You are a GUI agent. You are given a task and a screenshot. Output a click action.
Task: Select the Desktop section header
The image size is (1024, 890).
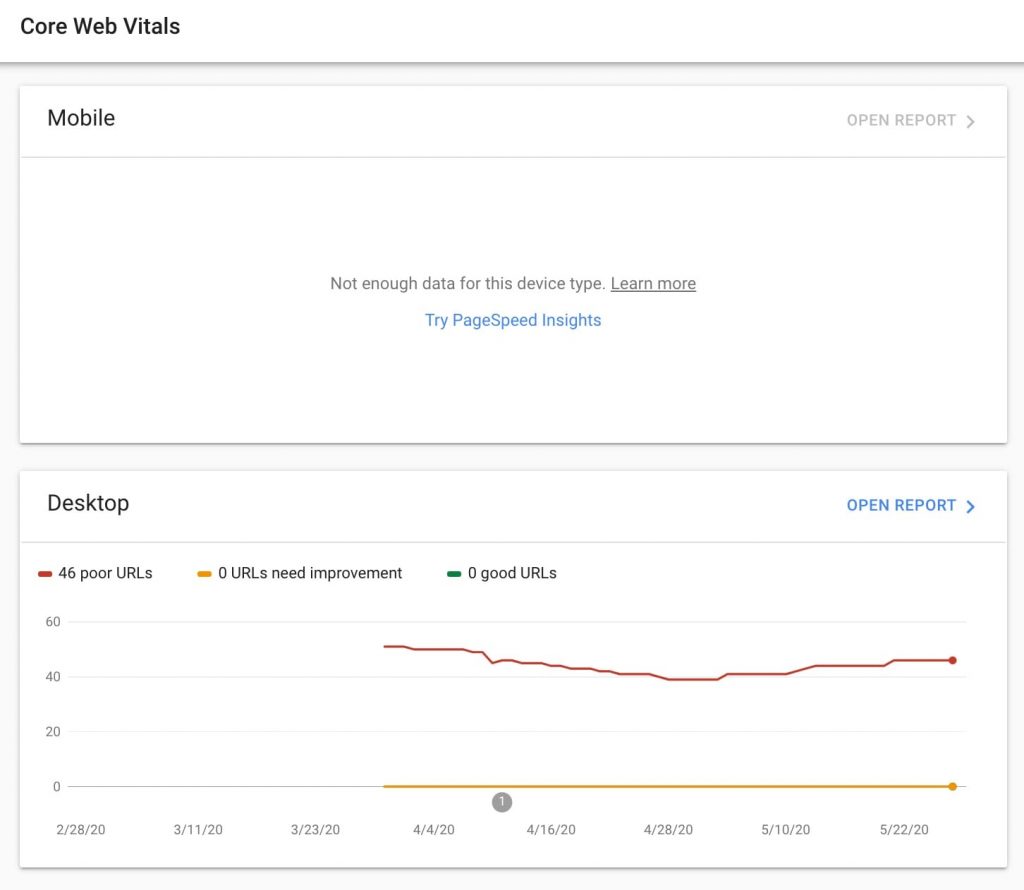88,503
